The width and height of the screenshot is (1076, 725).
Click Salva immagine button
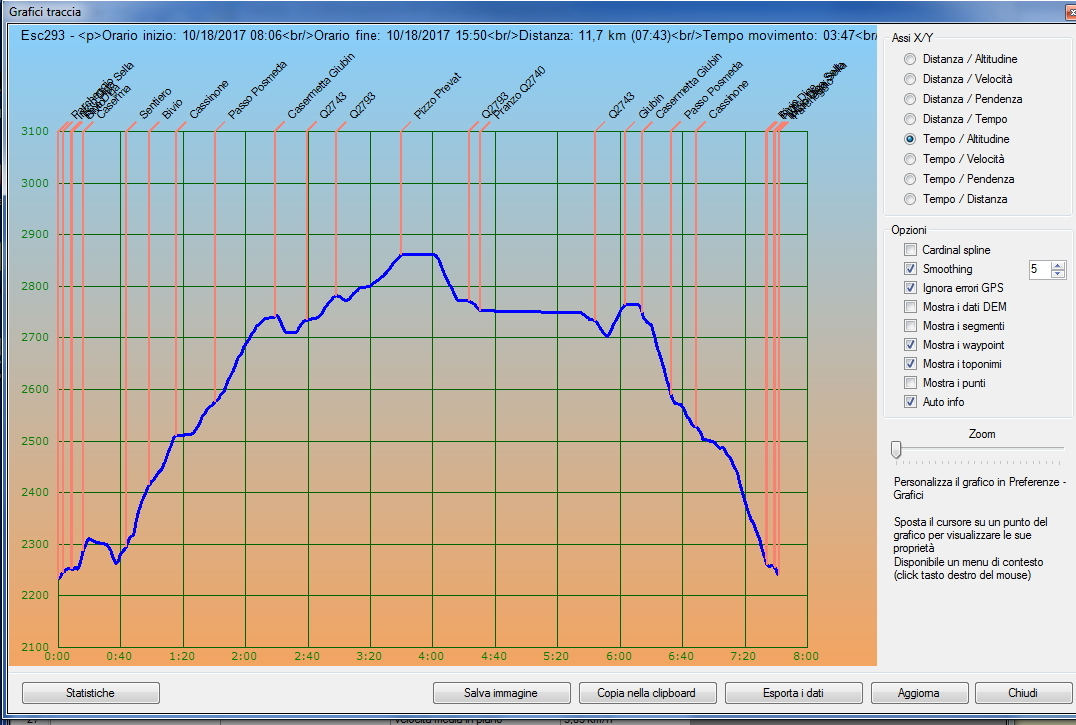click(501, 693)
